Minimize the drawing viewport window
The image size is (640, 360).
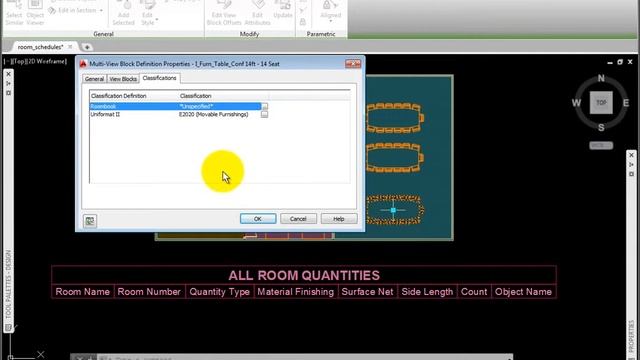coord(610,62)
